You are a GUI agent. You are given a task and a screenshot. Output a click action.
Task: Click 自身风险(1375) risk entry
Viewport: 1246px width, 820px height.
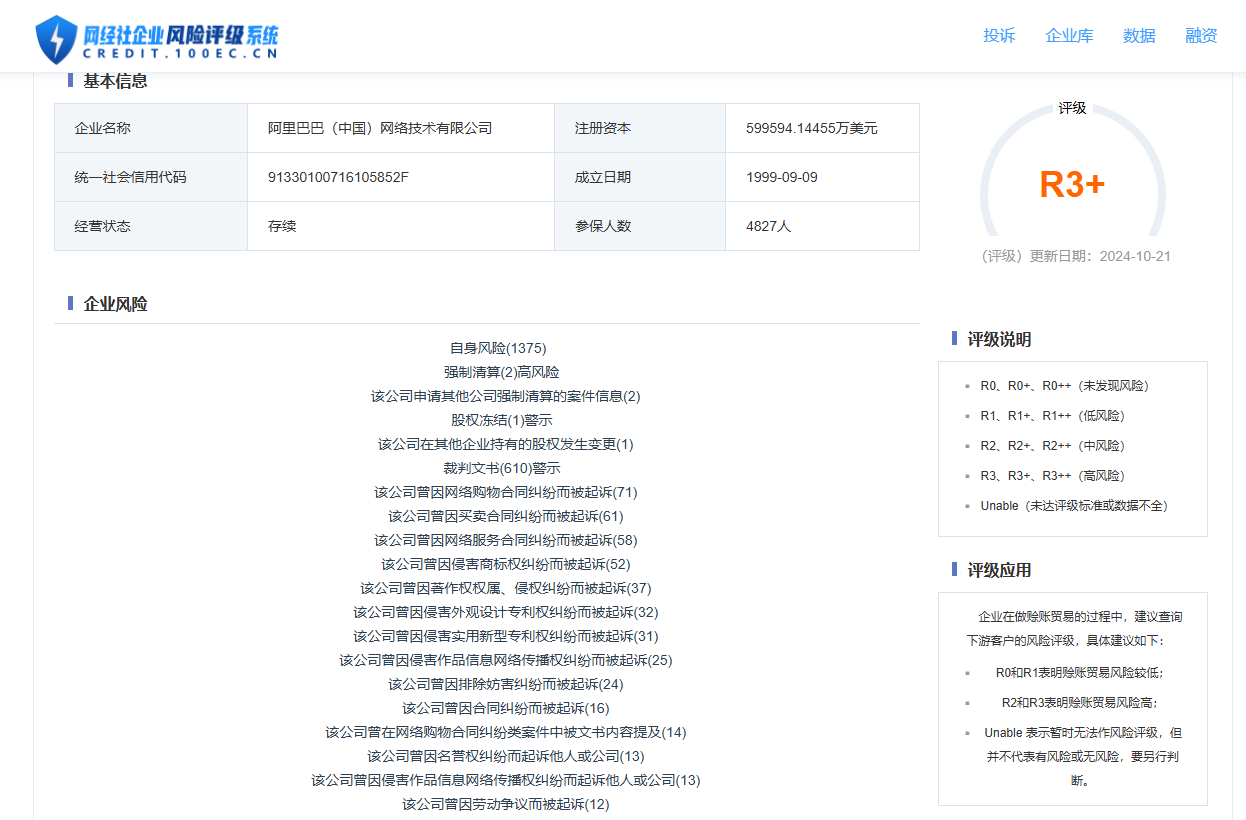pos(497,348)
